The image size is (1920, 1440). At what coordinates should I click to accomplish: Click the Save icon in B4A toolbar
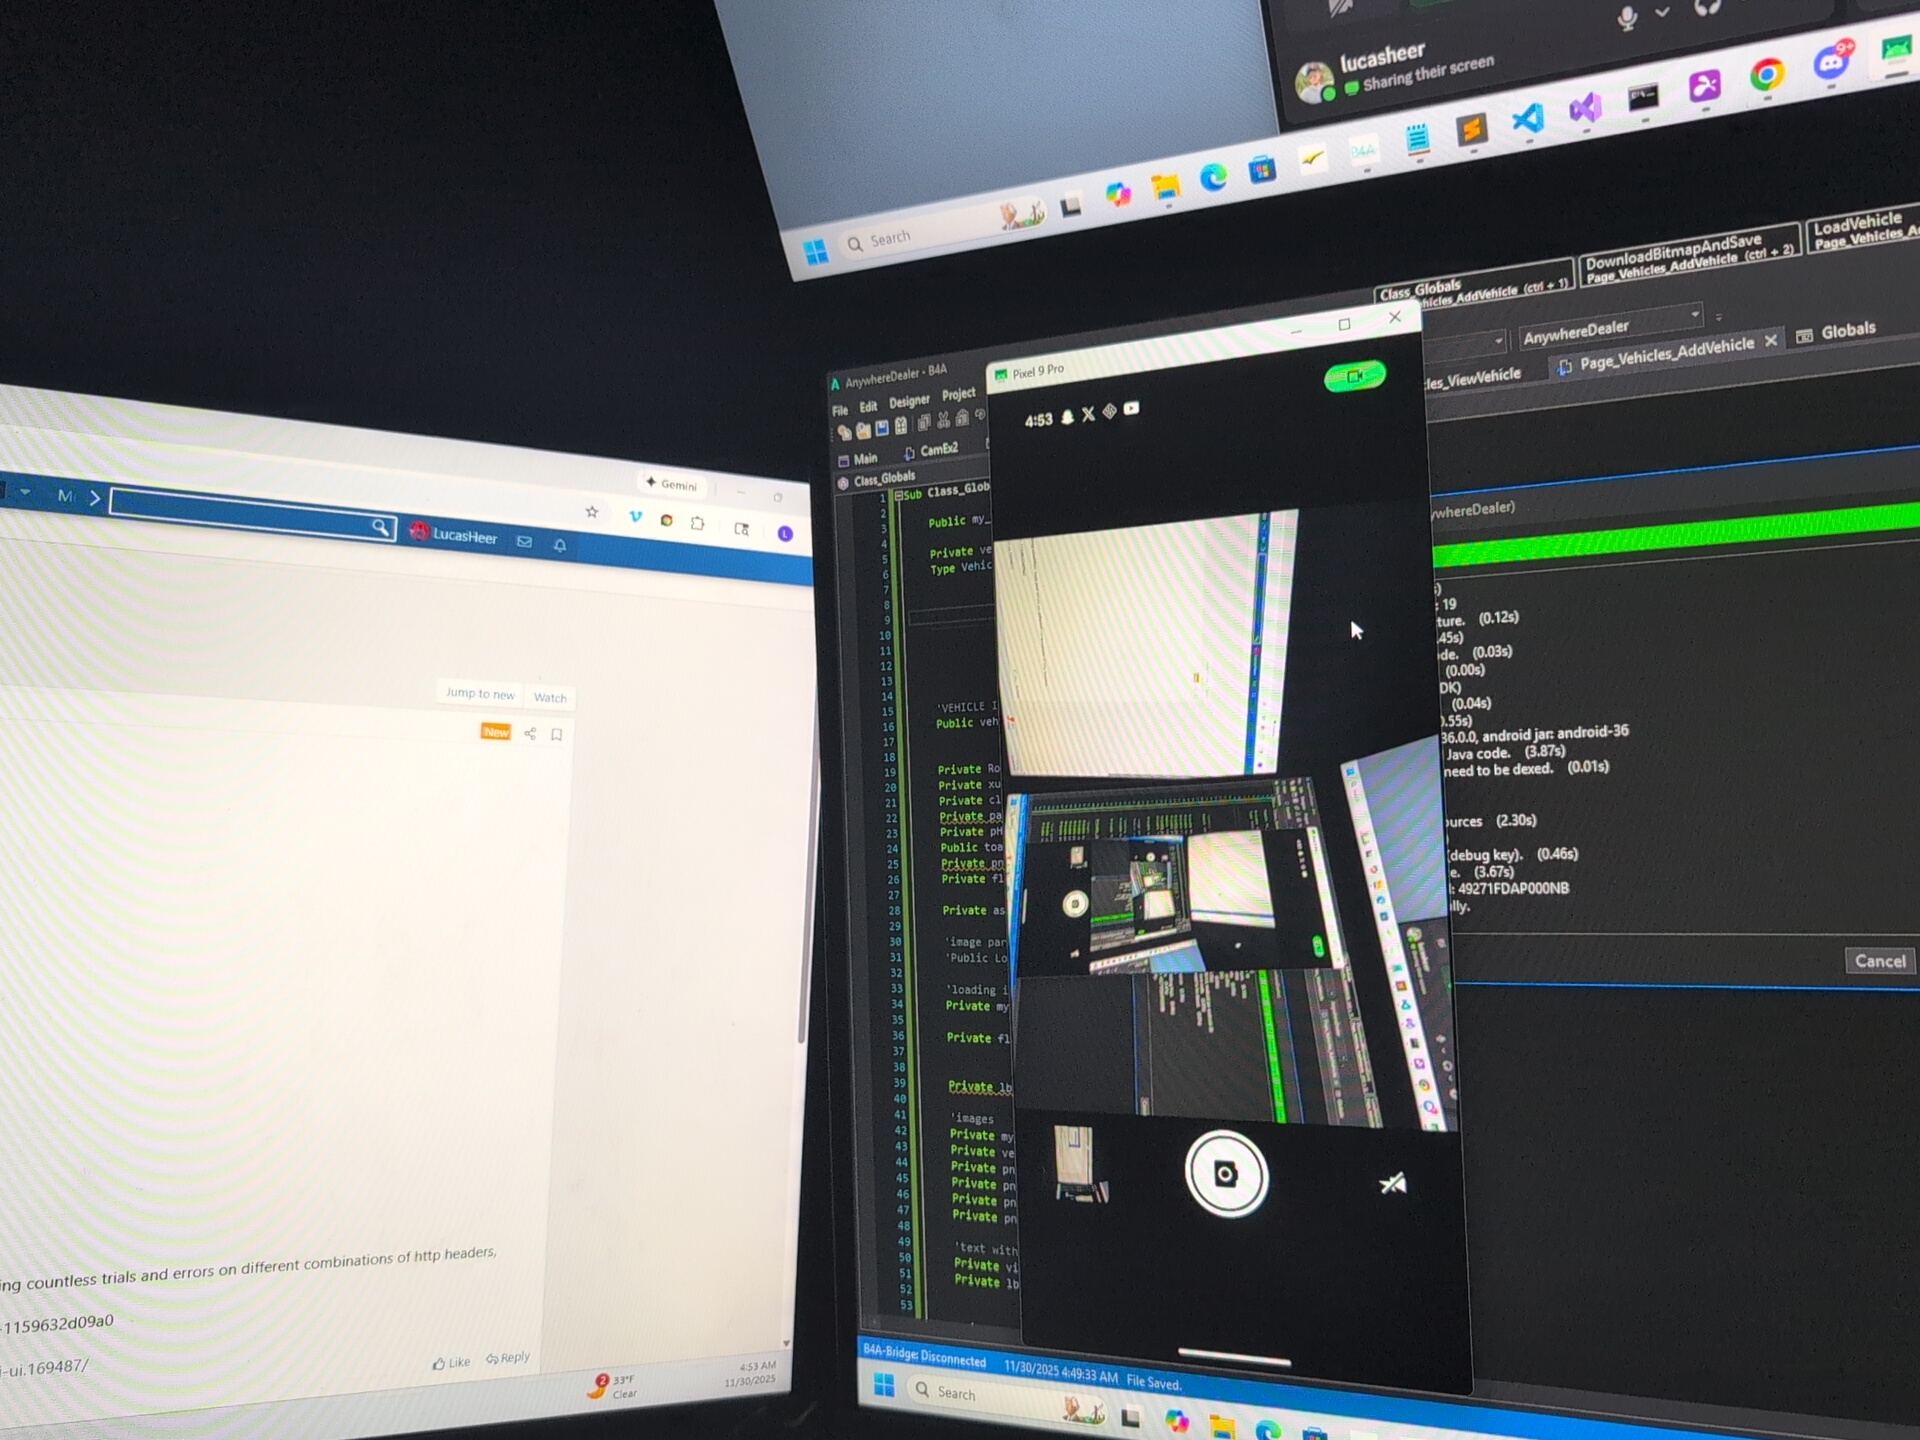882,429
